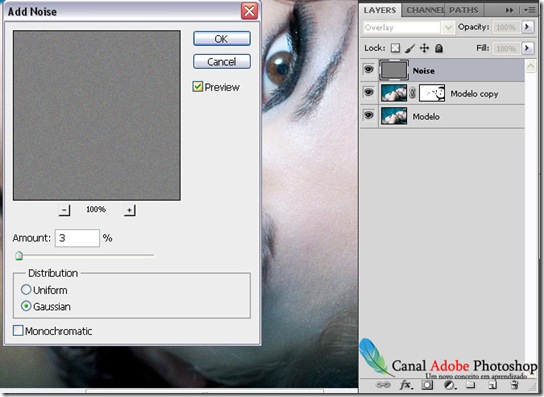The width and height of the screenshot is (544, 397).
Task: Click the Link Layers icon
Action: click(383, 385)
